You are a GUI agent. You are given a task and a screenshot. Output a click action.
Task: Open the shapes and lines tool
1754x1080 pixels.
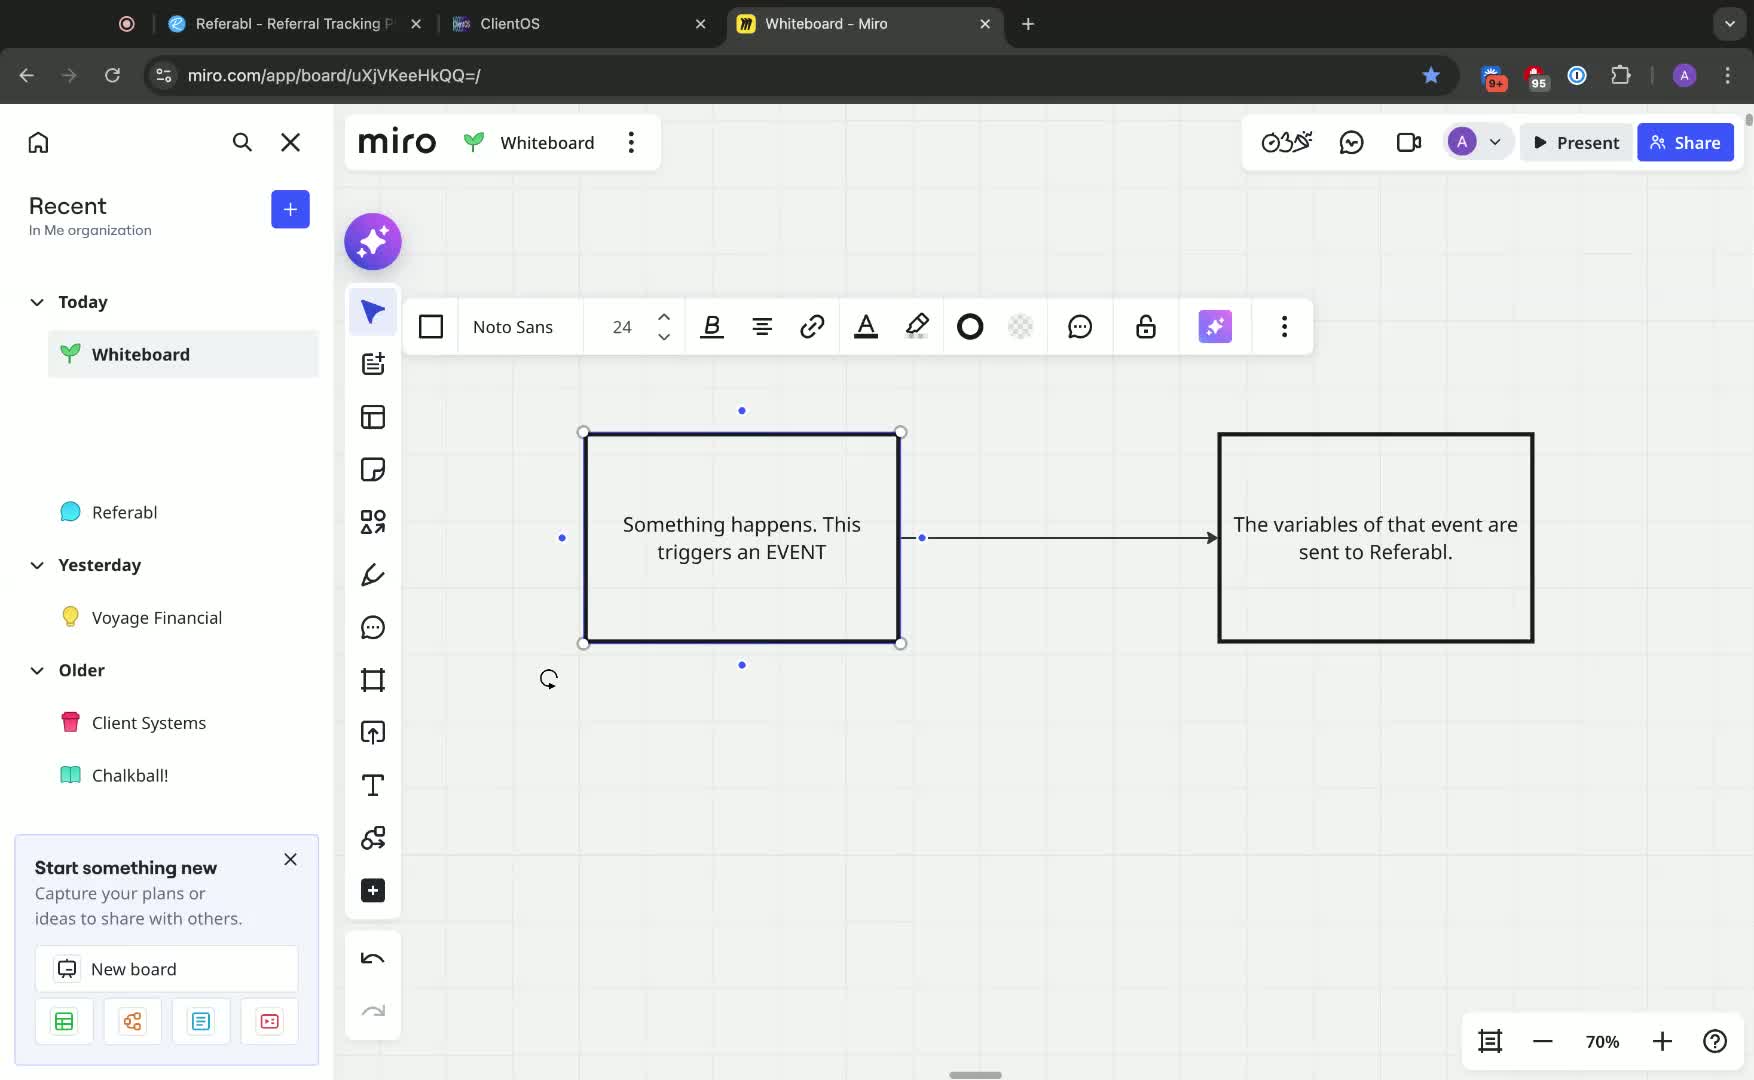373,522
